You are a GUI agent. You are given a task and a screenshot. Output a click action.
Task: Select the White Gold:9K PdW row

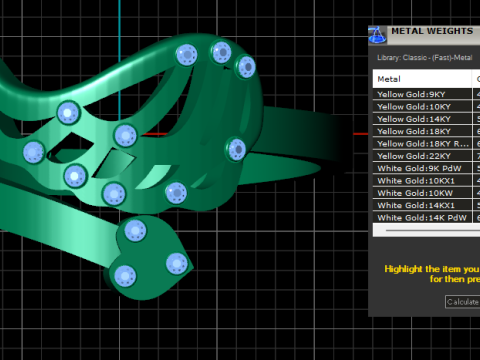click(422, 168)
